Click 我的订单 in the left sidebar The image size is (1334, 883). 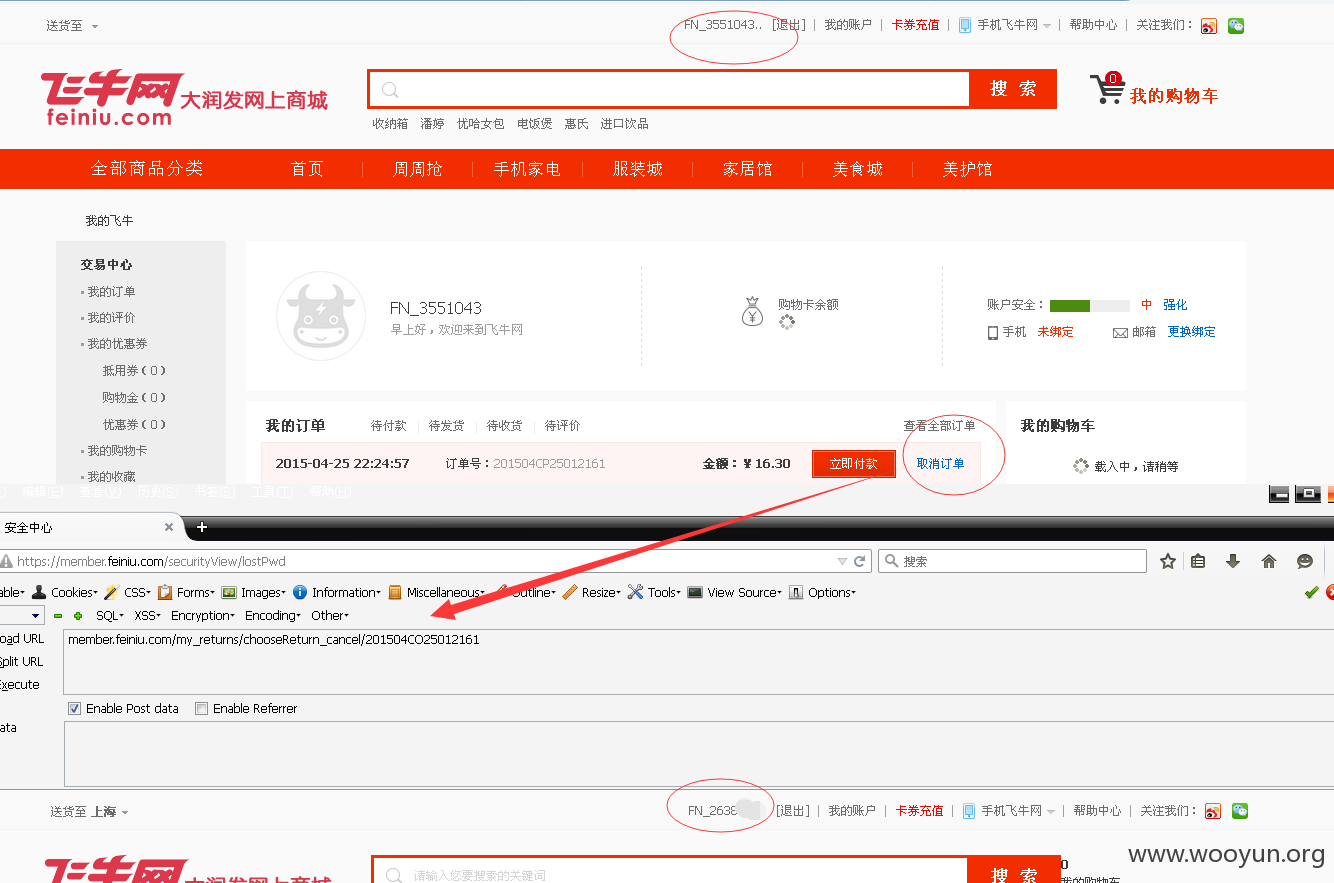pyautogui.click(x=111, y=292)
